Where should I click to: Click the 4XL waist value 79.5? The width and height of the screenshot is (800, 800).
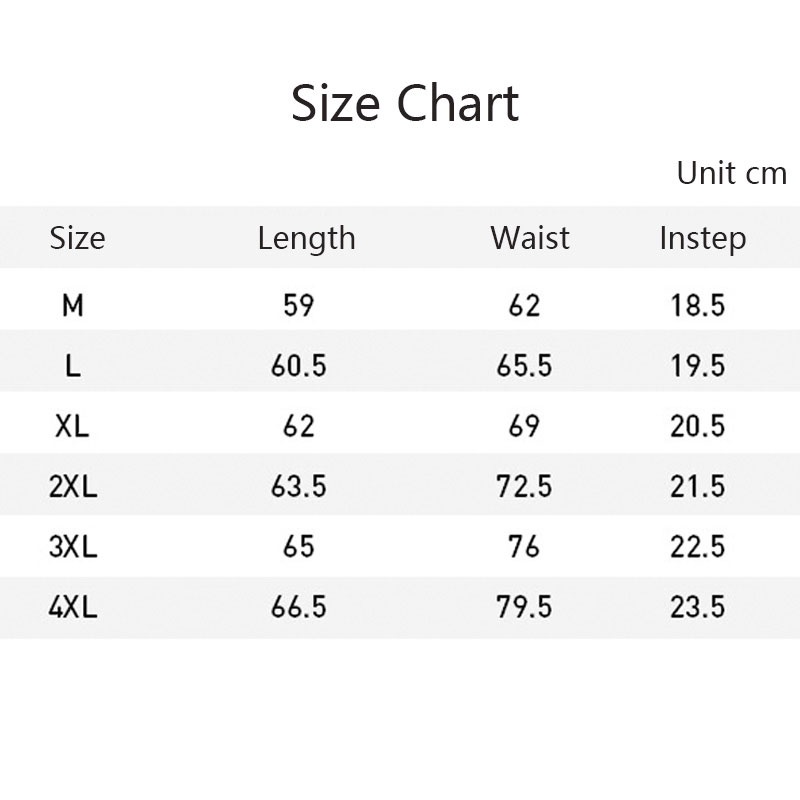coord(524,607)
